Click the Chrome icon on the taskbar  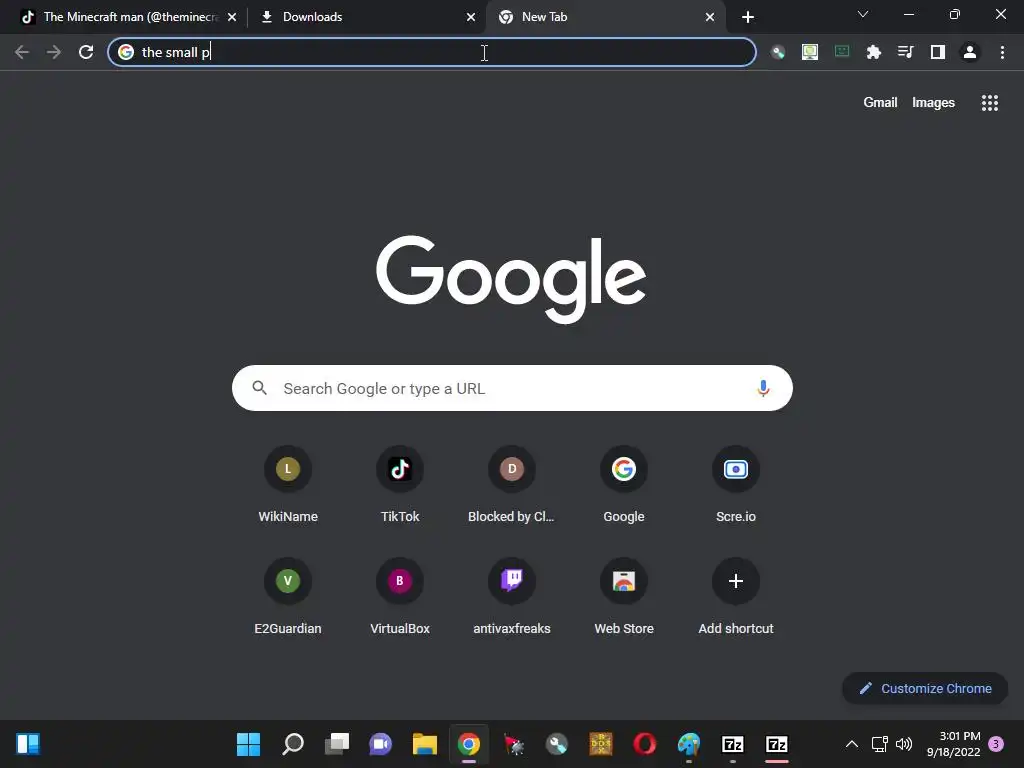pyautogui.click(x=469, y=744)
